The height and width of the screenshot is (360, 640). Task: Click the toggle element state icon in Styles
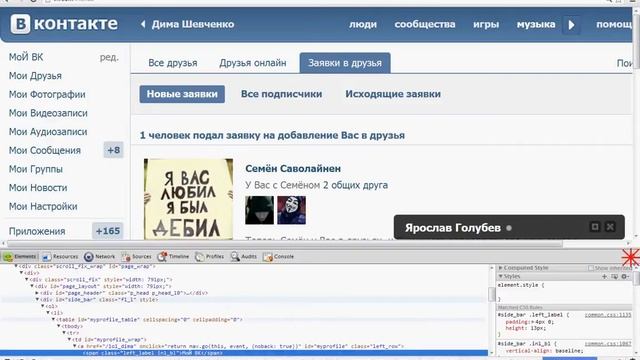pos(614,276)
